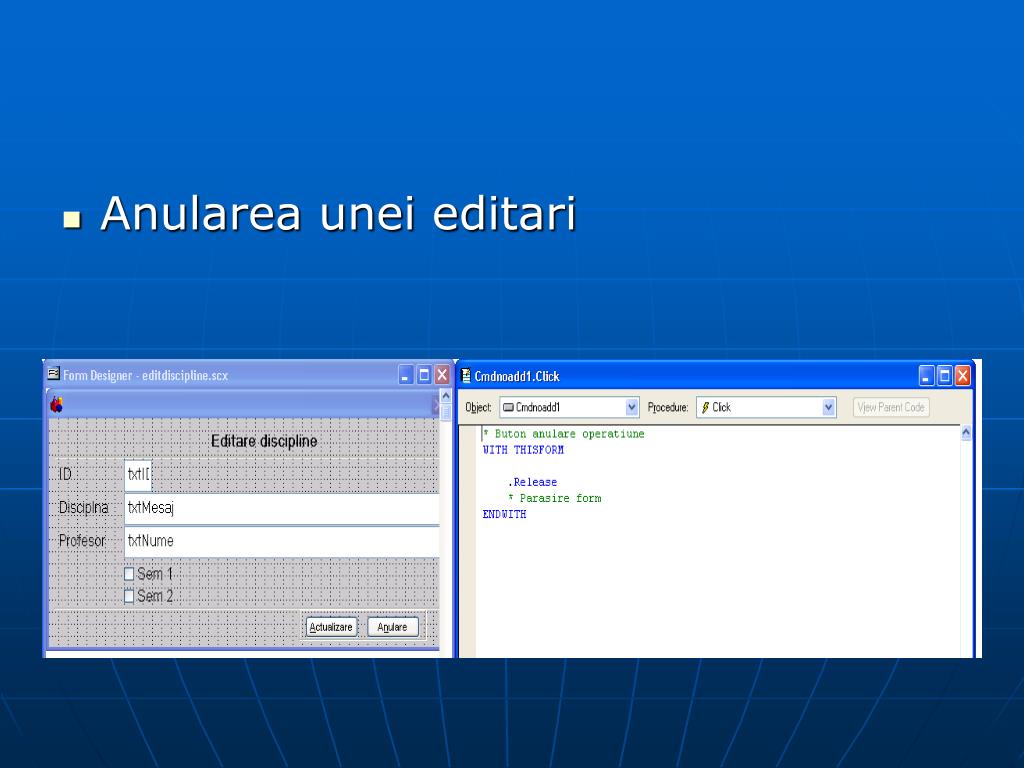
Task: Click the txtID input field
Action: click(138, 475)
